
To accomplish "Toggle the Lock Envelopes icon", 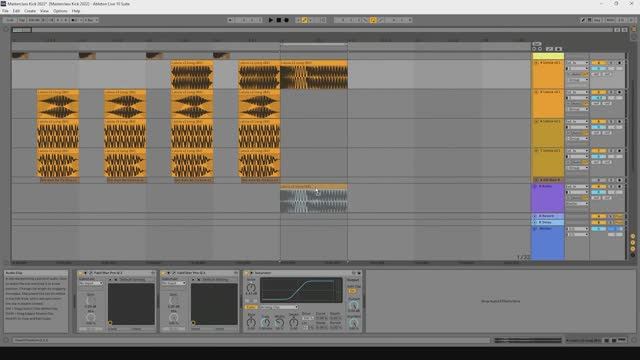I will [x=558, y=49].
